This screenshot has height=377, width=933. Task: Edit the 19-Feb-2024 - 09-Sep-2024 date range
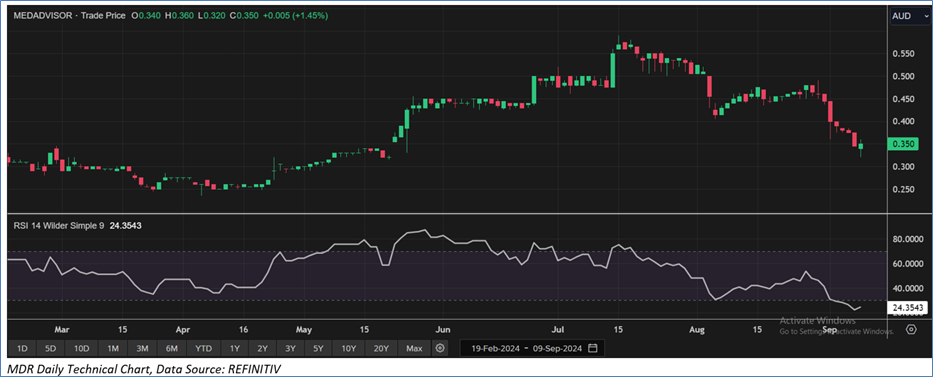[532, 348]
